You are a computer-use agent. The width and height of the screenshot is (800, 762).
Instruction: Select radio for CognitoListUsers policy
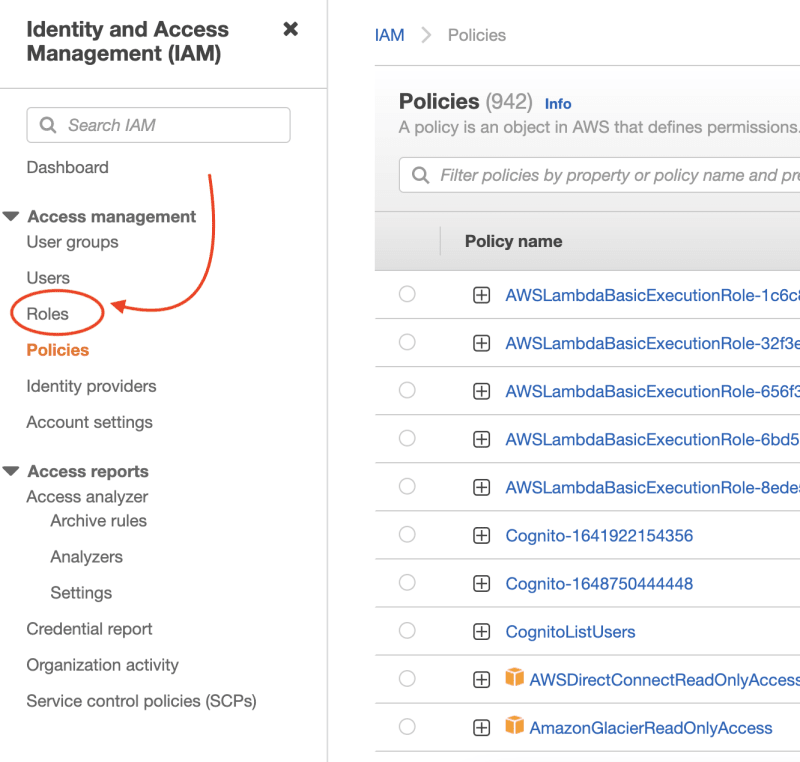407,631
